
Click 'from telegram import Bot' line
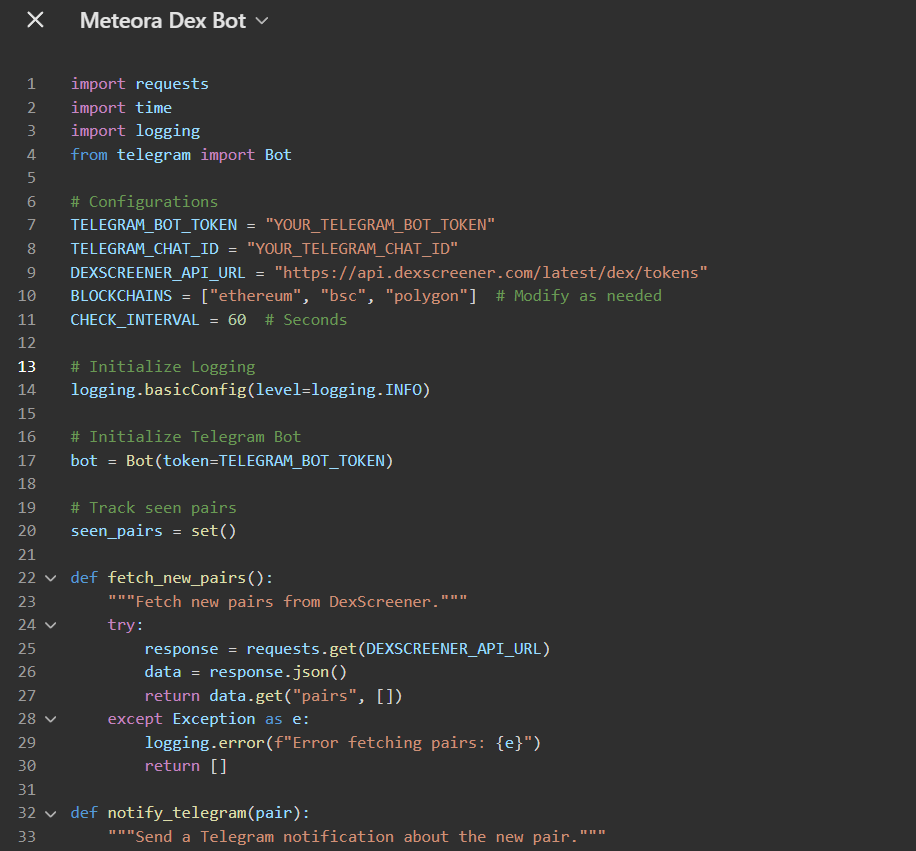[181, 155]
